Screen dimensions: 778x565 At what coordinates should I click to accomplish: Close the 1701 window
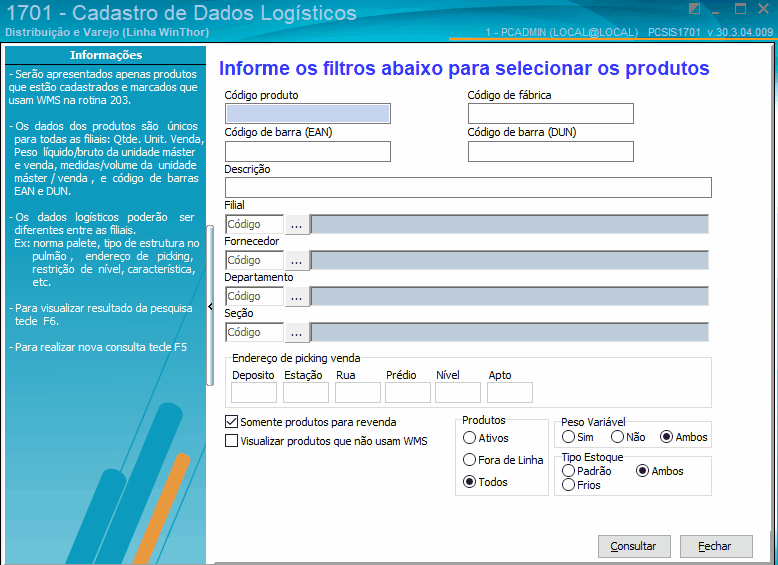[x=764, y=9]
